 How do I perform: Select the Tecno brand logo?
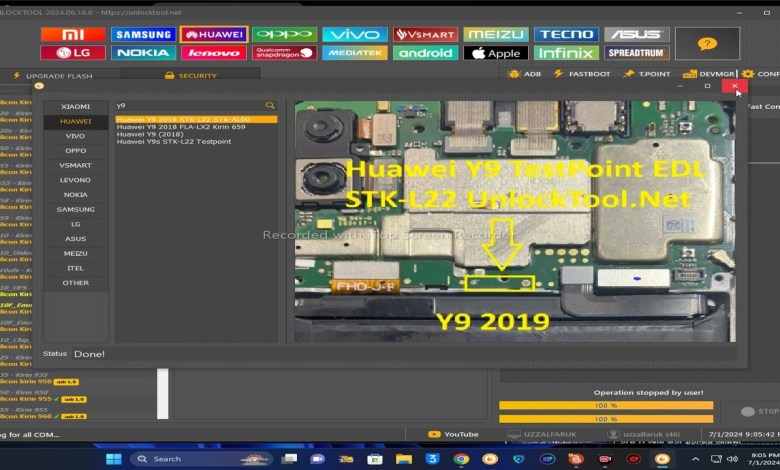click(566, 34)
